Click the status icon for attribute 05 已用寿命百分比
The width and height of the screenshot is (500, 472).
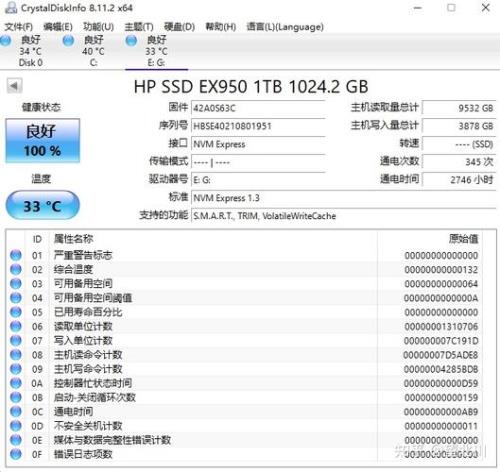16,312
